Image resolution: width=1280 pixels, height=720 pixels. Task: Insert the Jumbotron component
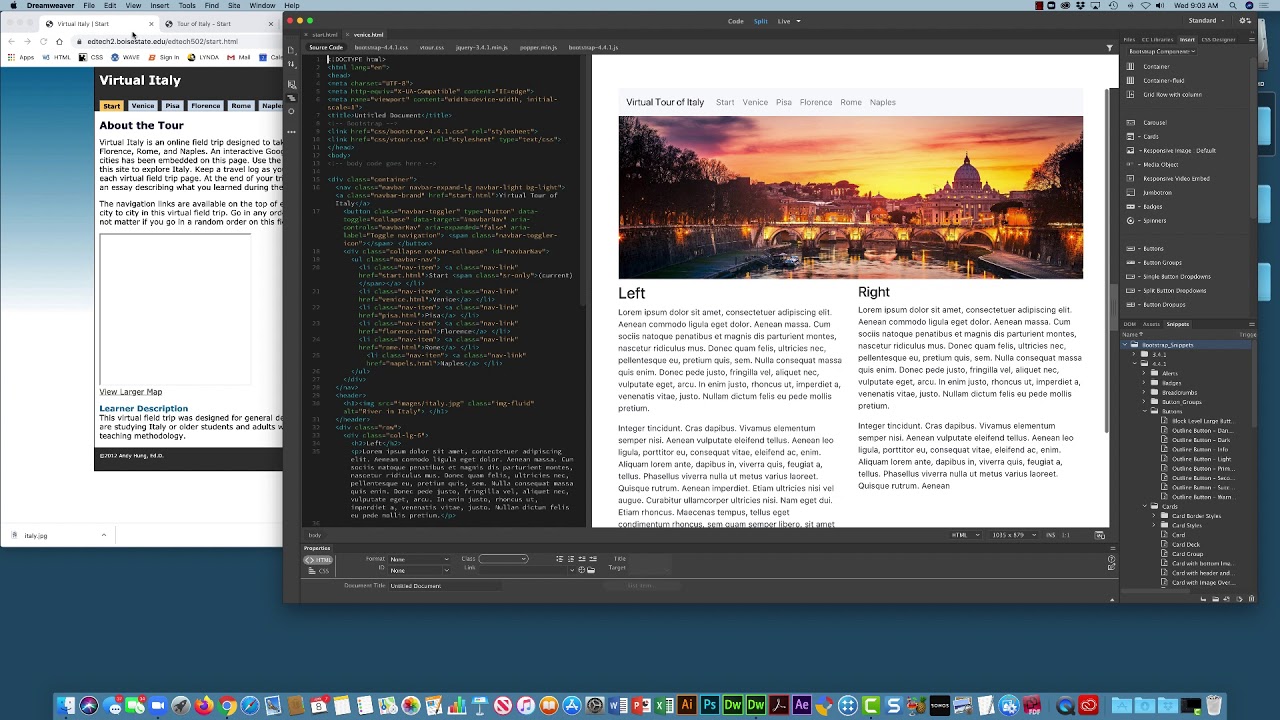1157,193
